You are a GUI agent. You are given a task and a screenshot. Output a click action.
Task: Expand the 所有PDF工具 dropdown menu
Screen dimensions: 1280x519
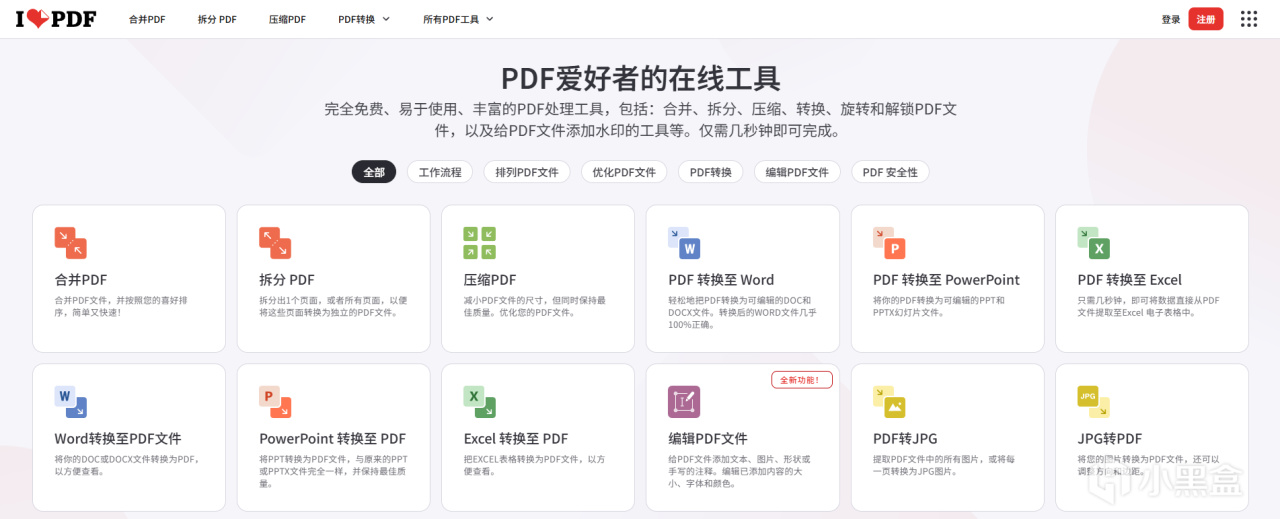[458, 19]
